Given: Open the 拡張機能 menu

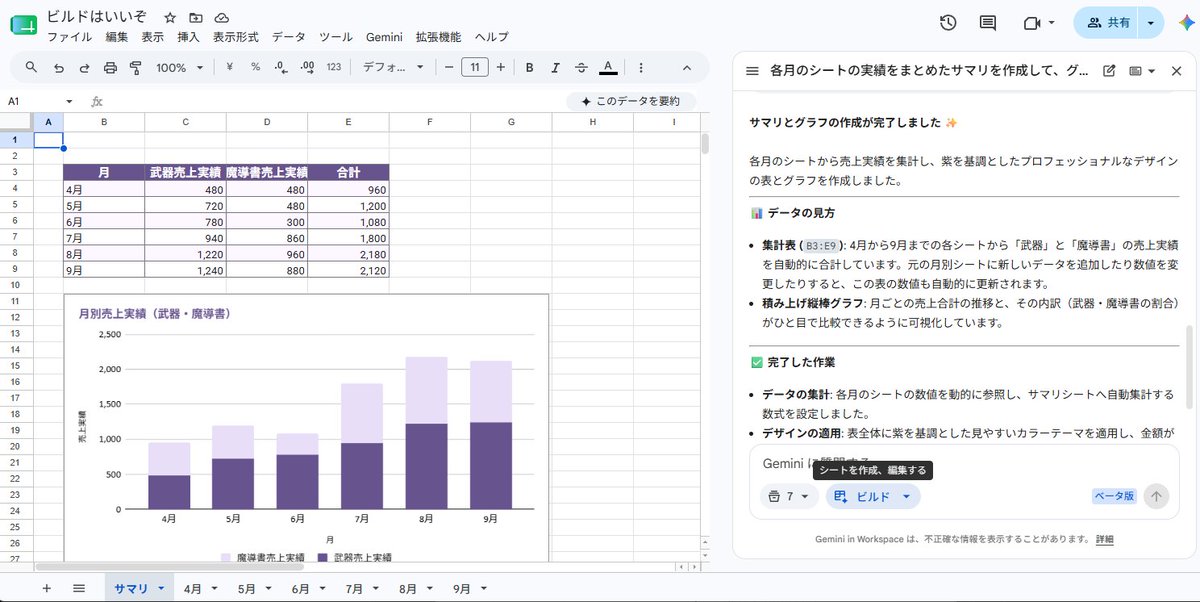Looking at the screenshot, I should coord(438,37).
